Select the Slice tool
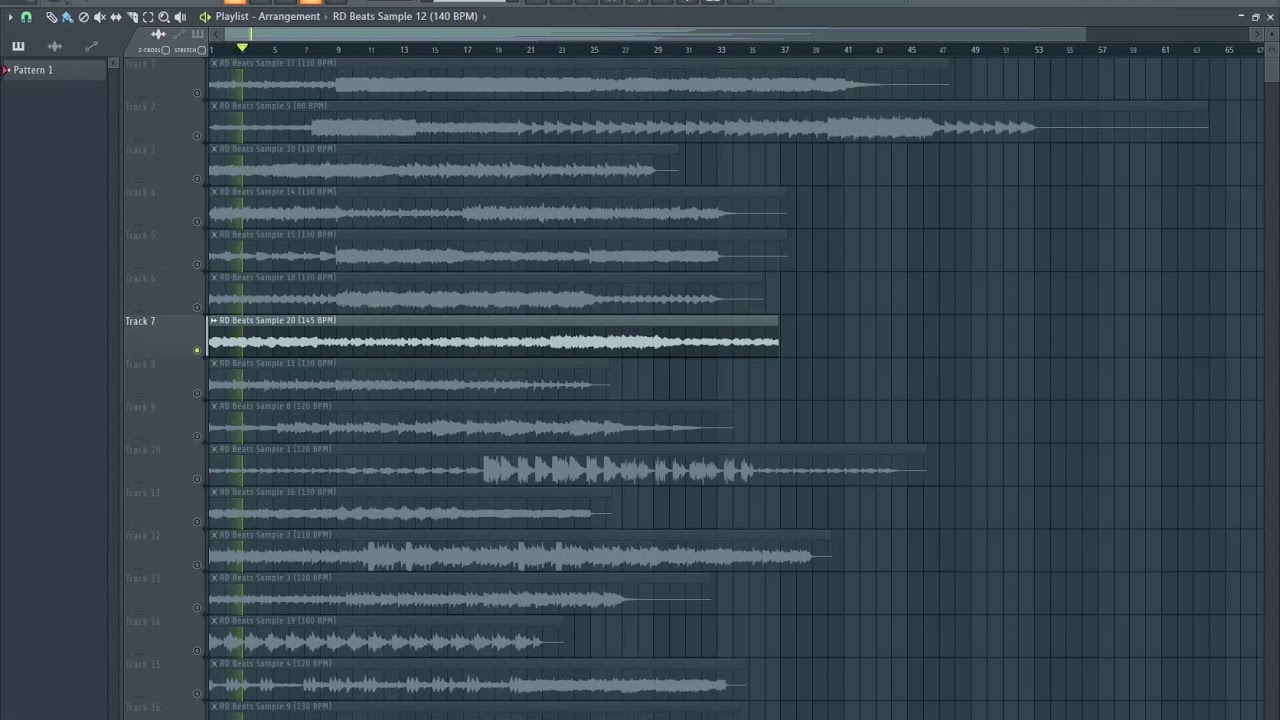1280x720 pixels. pos(132,17)
